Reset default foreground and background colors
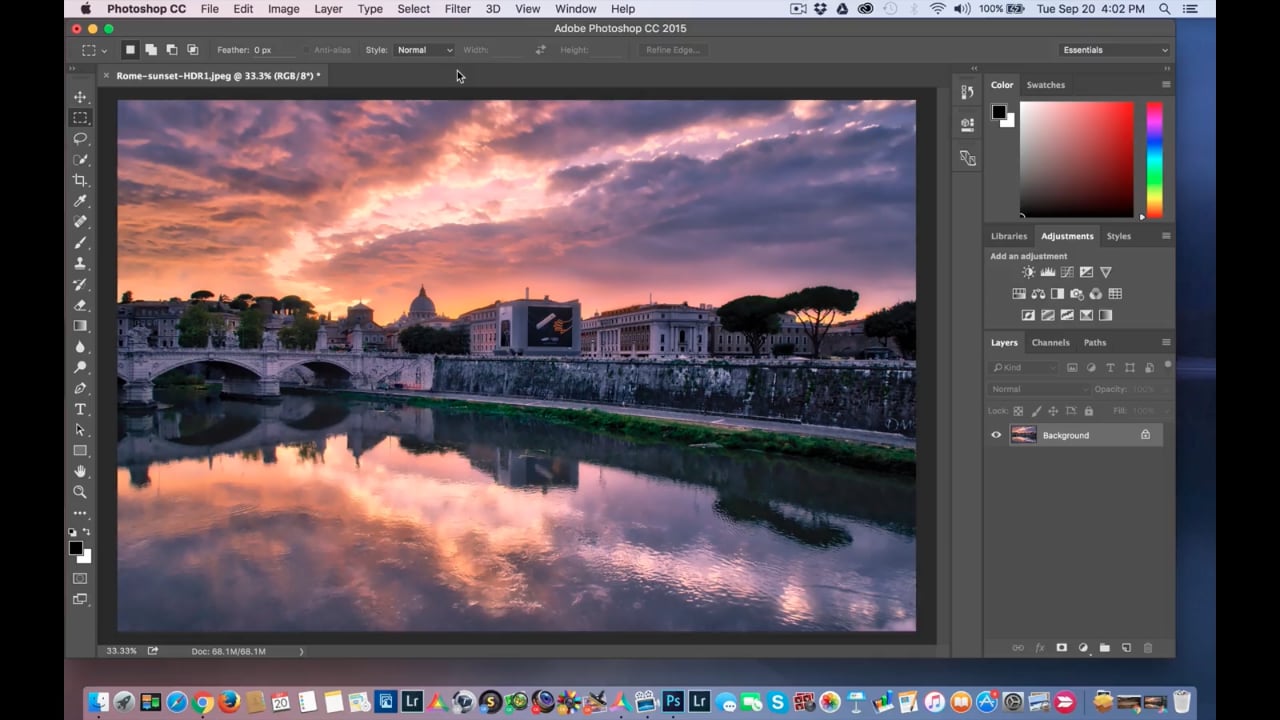Screen dimensions: 1280x720 72,533
